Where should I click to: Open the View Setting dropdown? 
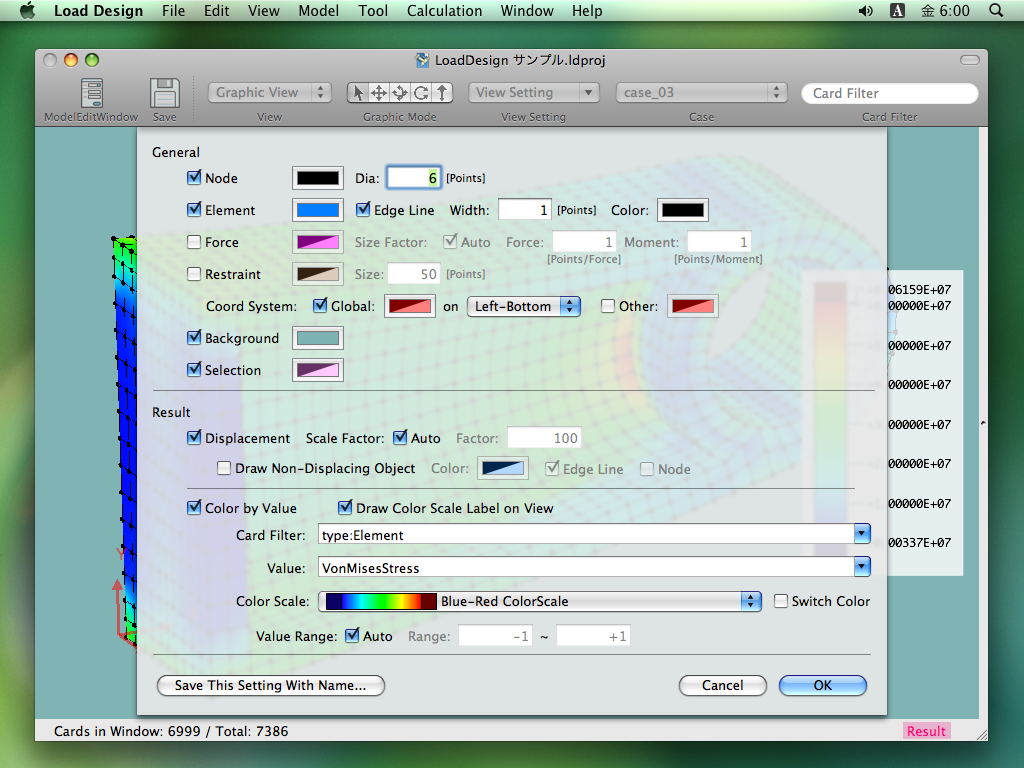pos(534,93)
